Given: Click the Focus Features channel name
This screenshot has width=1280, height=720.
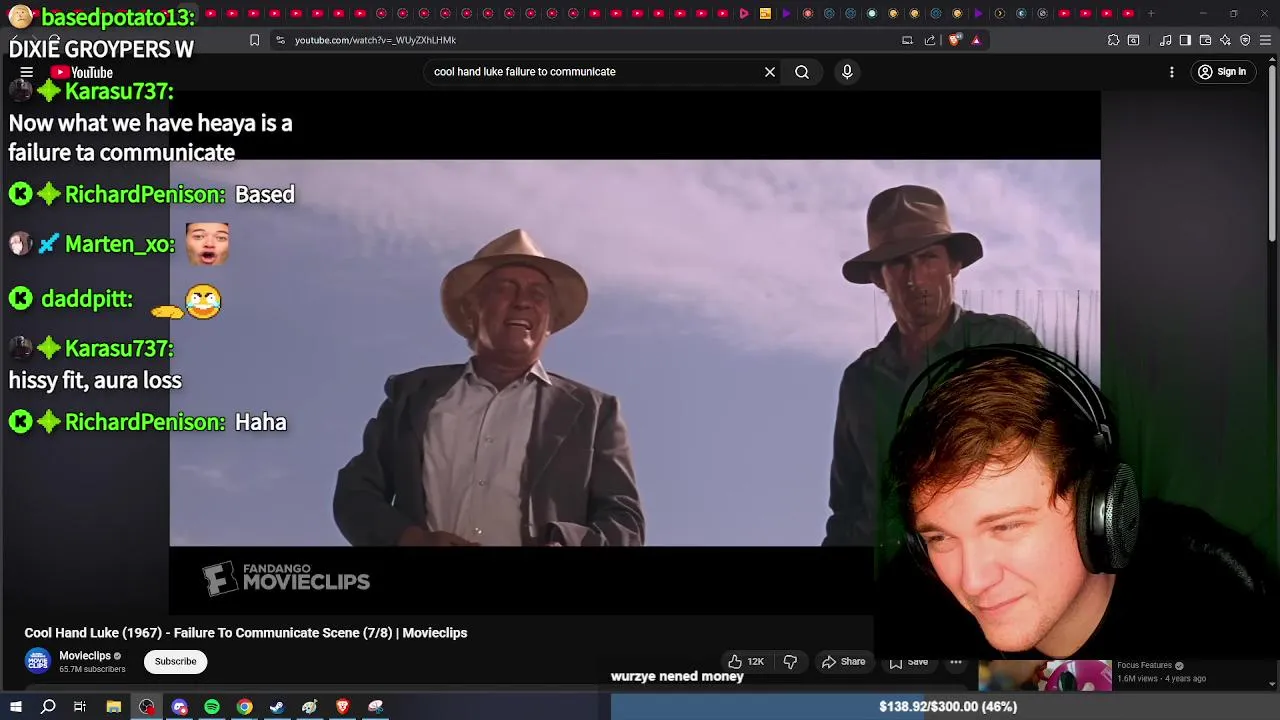Looking at the screenshot, I should tap(1144, 665).
